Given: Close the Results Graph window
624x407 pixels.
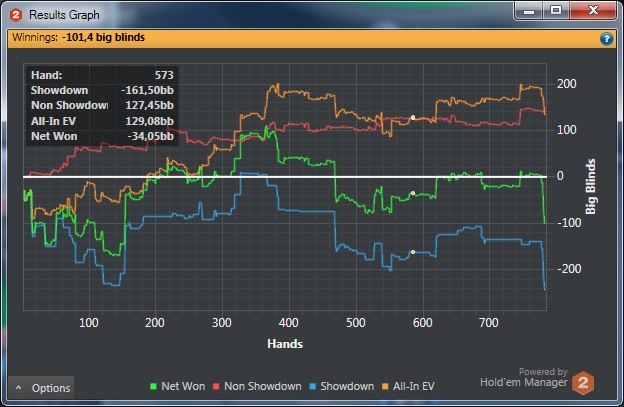Looking at the screenshot, I should tap(593, 11).
